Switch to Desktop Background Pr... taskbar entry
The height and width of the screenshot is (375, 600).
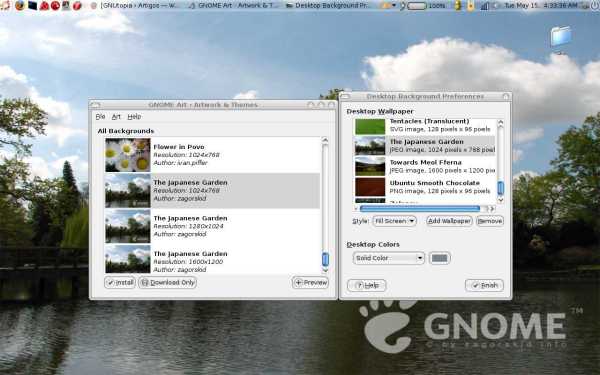[x=328, y=6]
